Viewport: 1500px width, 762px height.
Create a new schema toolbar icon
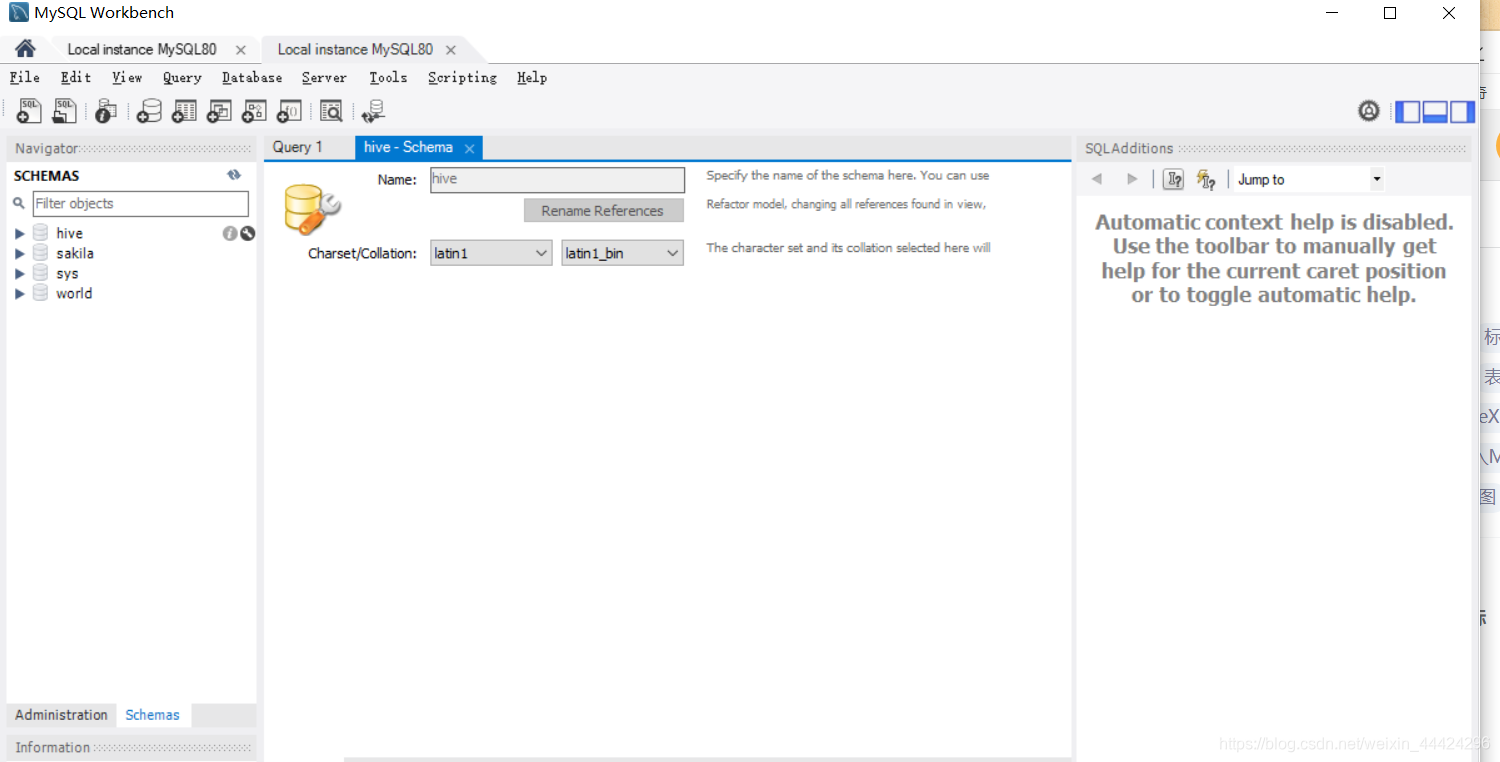tap(149, 111)
